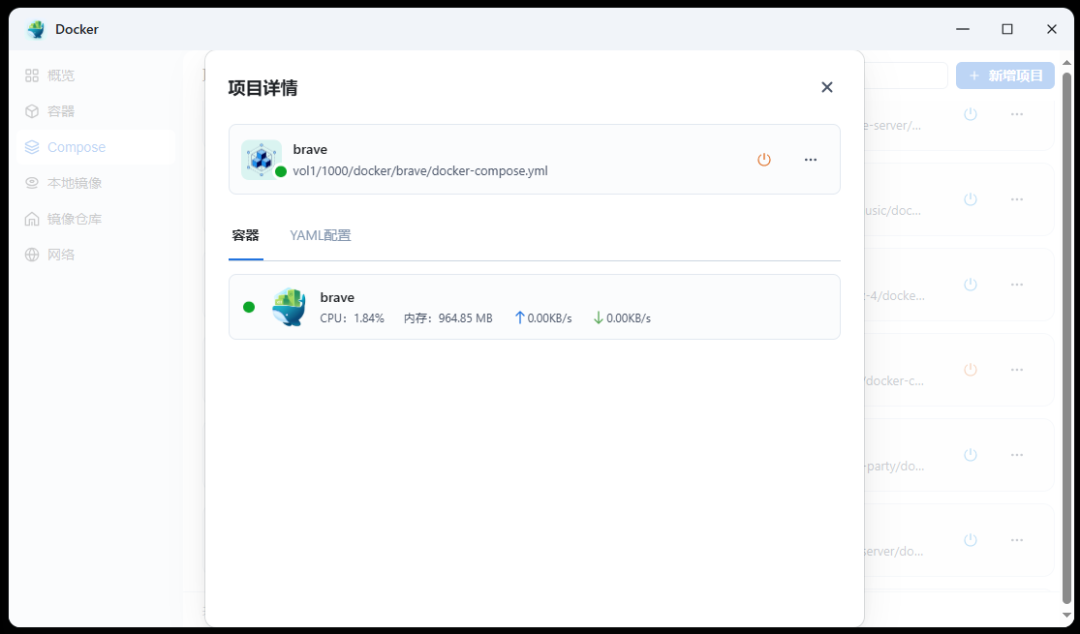Screen dimensions: 1080x634
Task: Stop the brave project with power icon
Action: click(764, 159)
